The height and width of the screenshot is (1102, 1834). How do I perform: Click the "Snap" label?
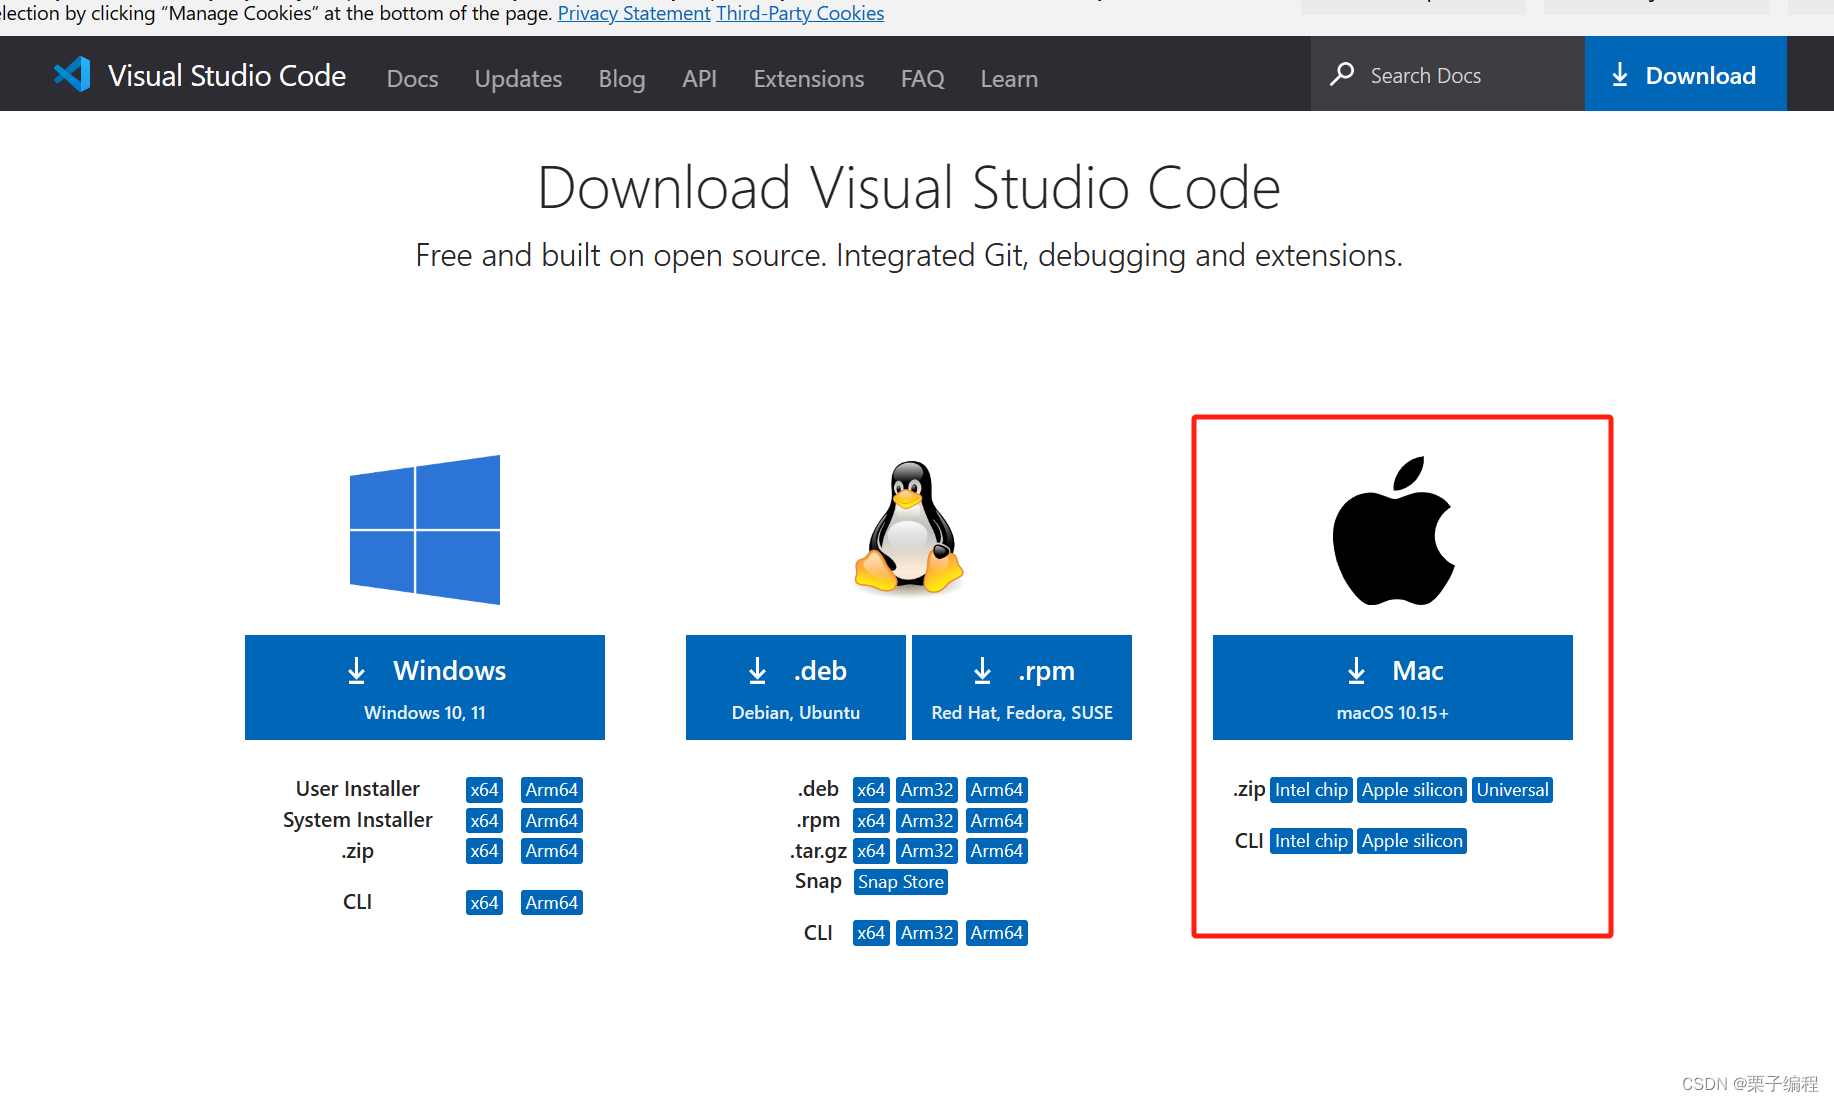[x=818, y=881]
